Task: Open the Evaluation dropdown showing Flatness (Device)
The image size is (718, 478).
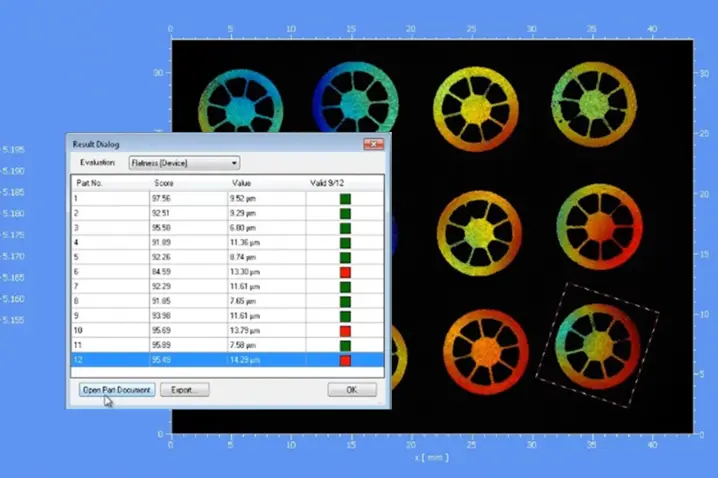Action: click(184, 162)
